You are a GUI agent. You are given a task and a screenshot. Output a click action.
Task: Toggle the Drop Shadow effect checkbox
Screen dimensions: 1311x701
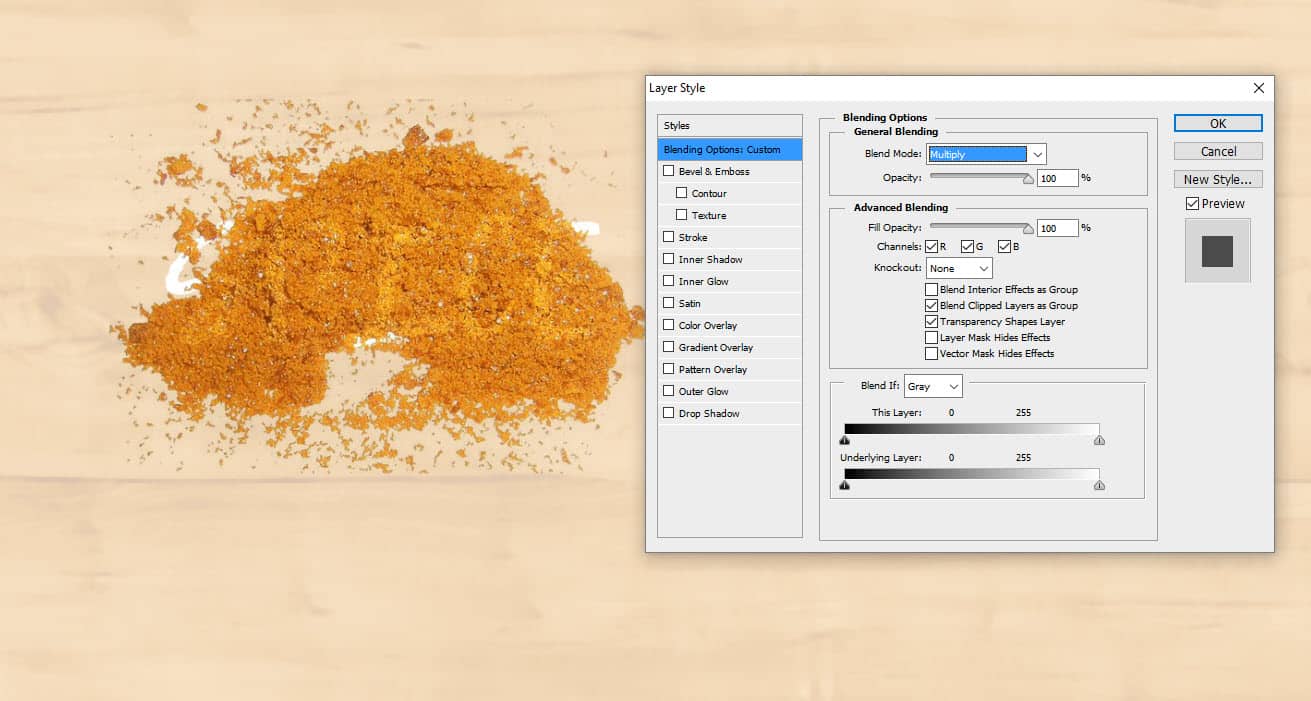pos(669,413)
